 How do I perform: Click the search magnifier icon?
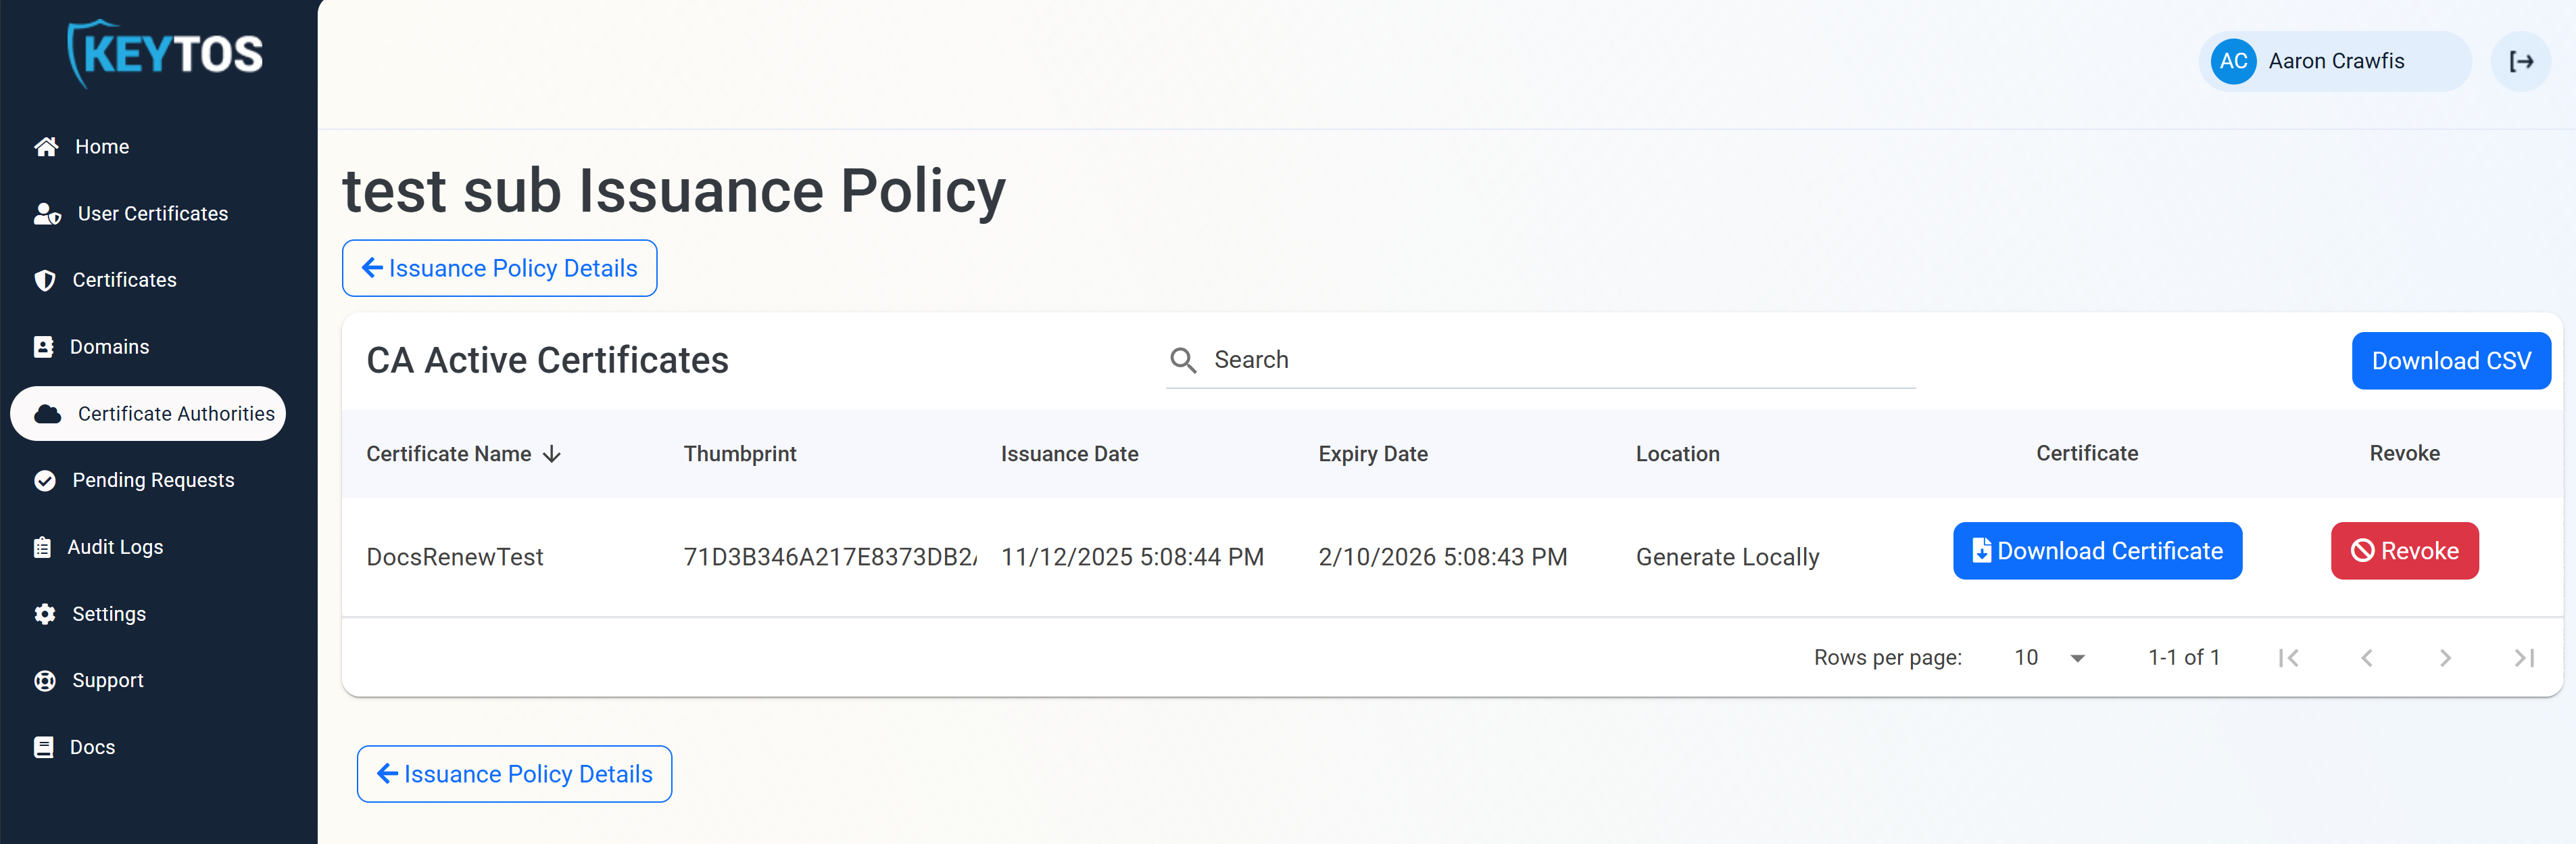tap(1183, 360)
